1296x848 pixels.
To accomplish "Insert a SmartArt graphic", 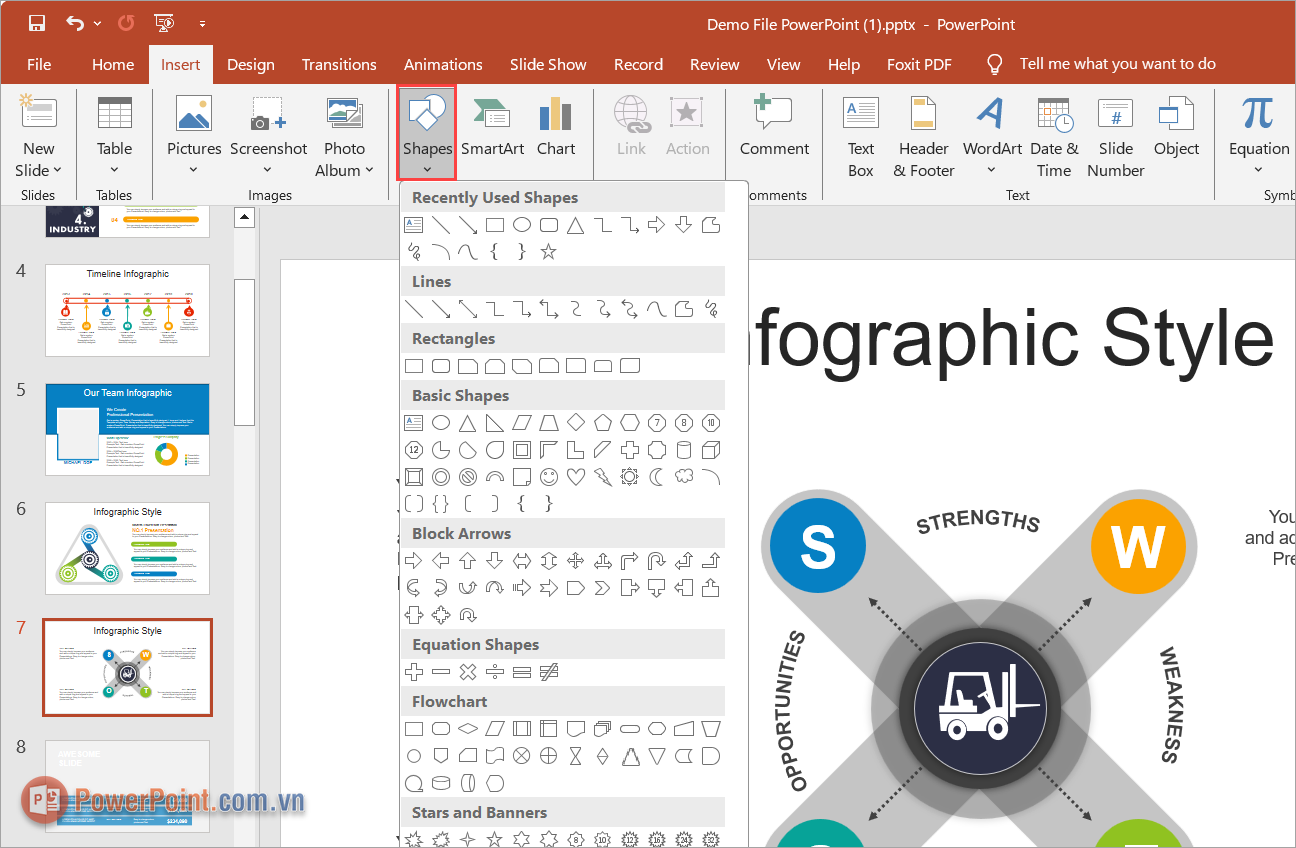I will (492, 125).
